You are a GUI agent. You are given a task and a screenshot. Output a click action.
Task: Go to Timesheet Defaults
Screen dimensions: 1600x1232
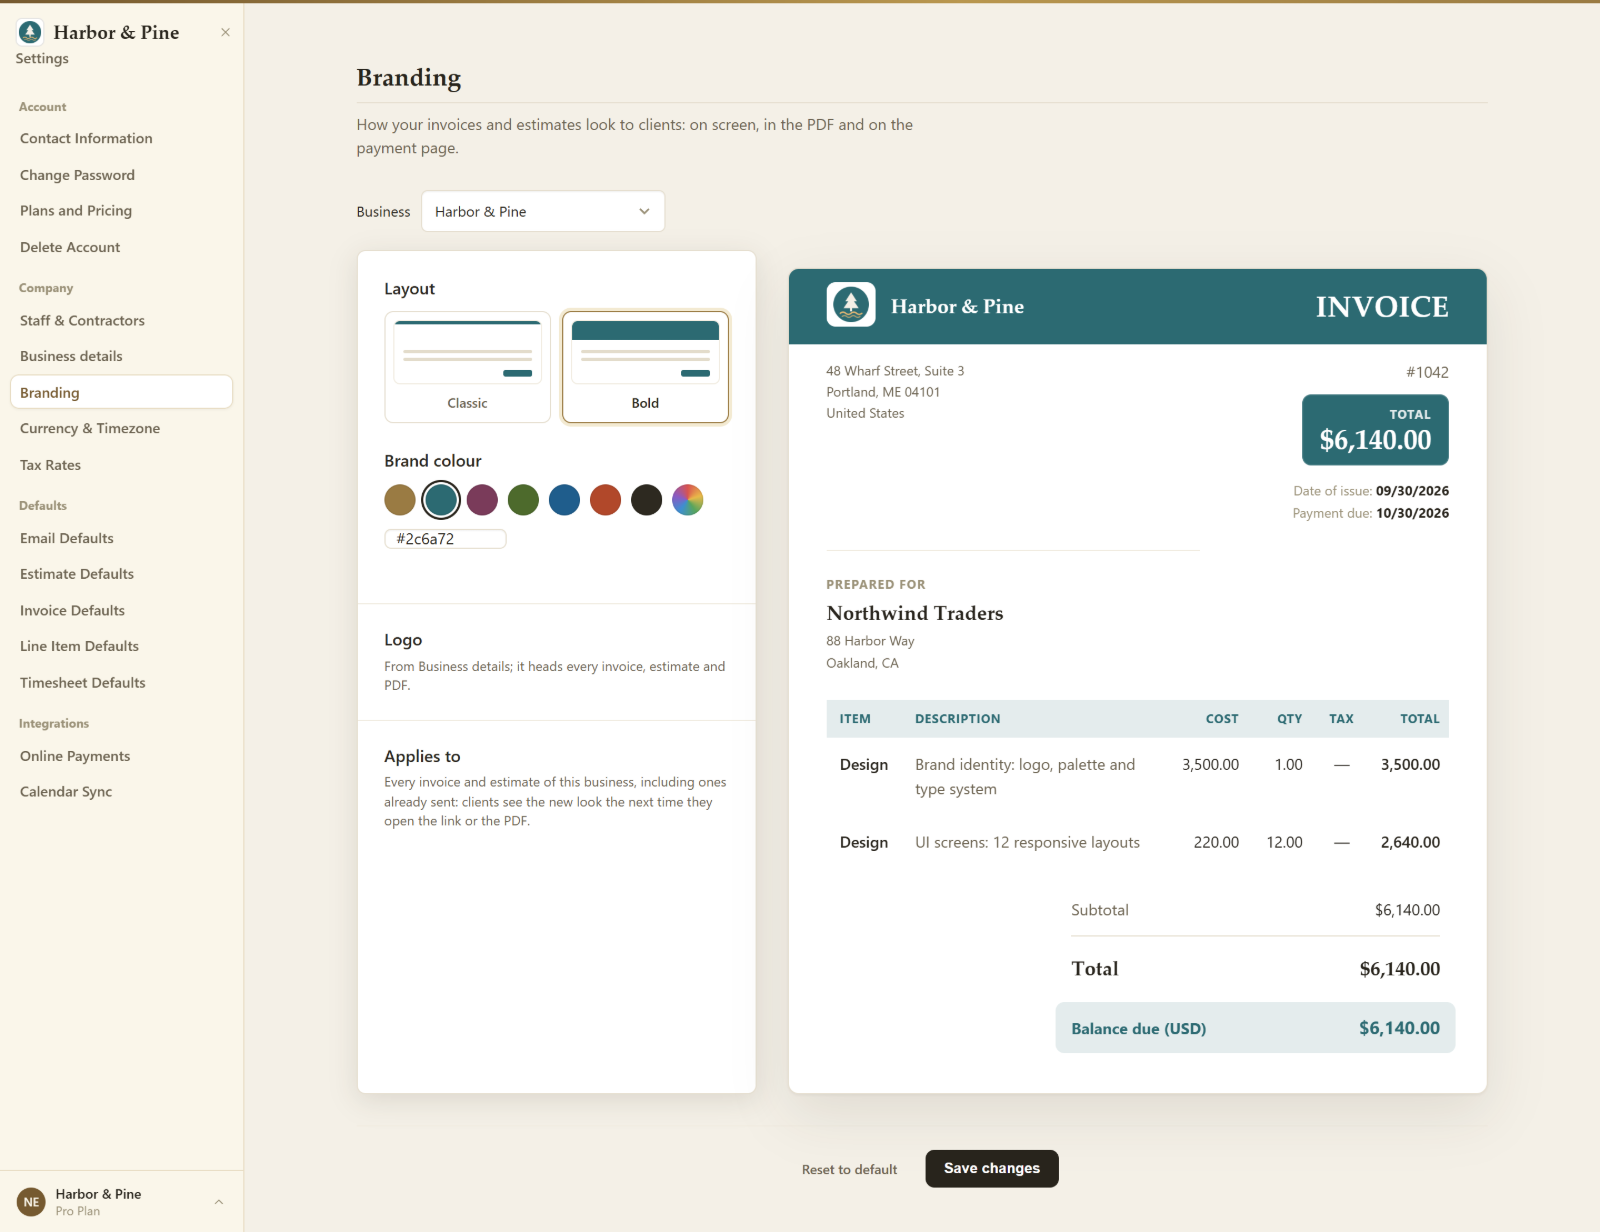[121, 683]
